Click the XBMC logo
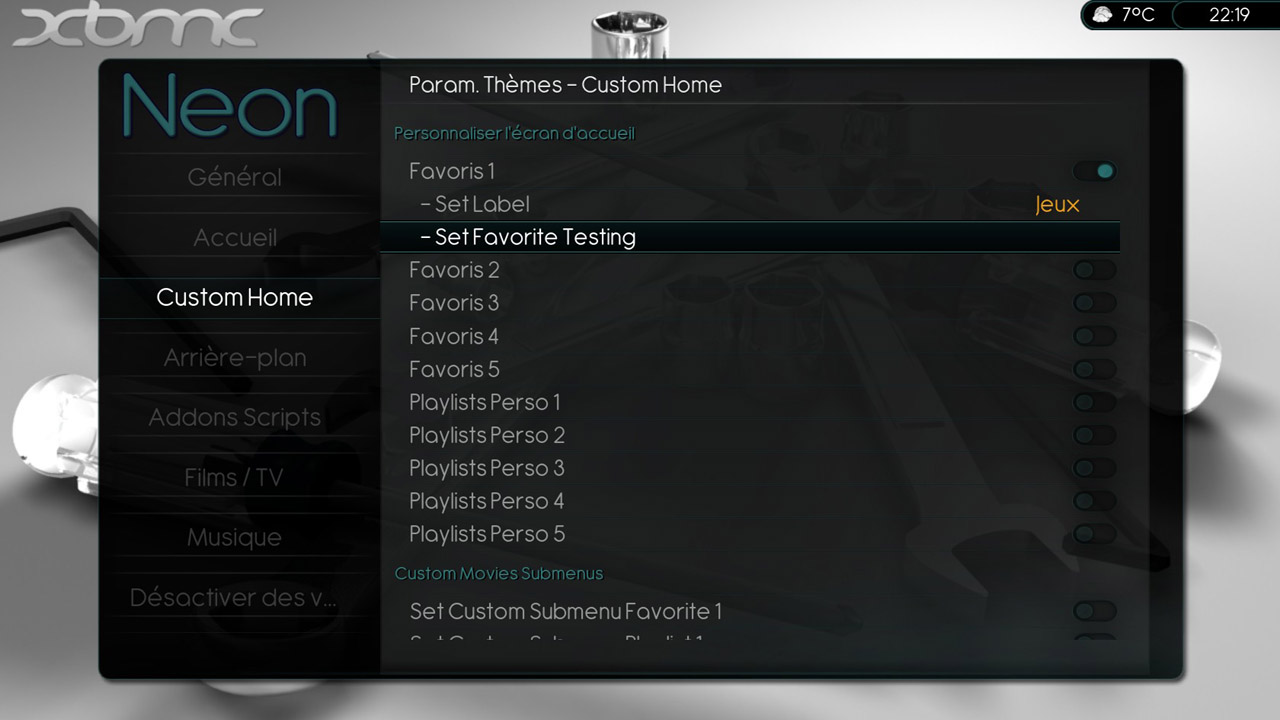1280x720 pixels. click(x=137, y=27)
